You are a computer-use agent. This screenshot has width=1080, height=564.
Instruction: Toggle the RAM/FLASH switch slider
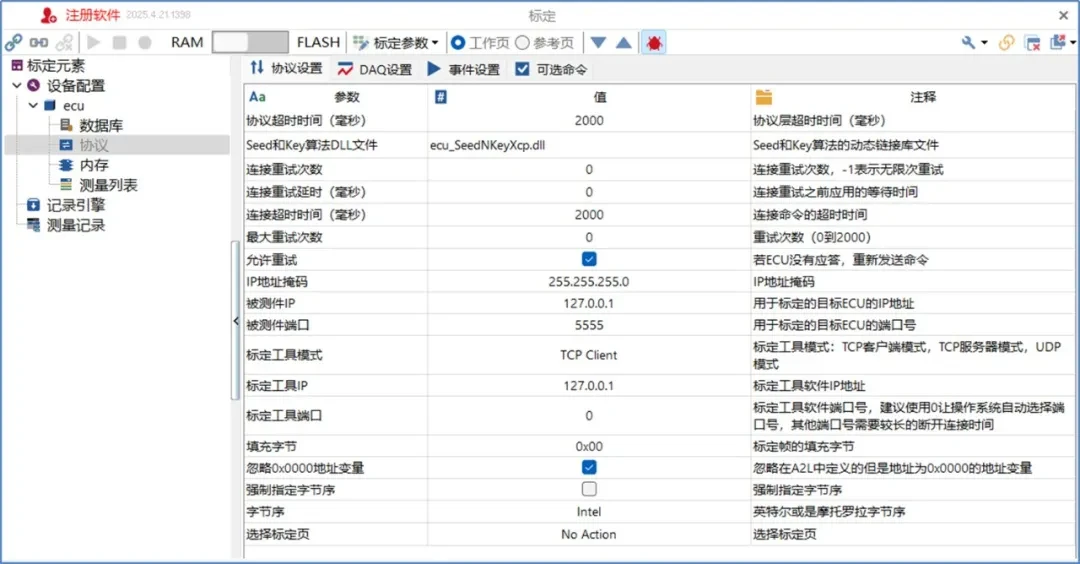(248, 42)
